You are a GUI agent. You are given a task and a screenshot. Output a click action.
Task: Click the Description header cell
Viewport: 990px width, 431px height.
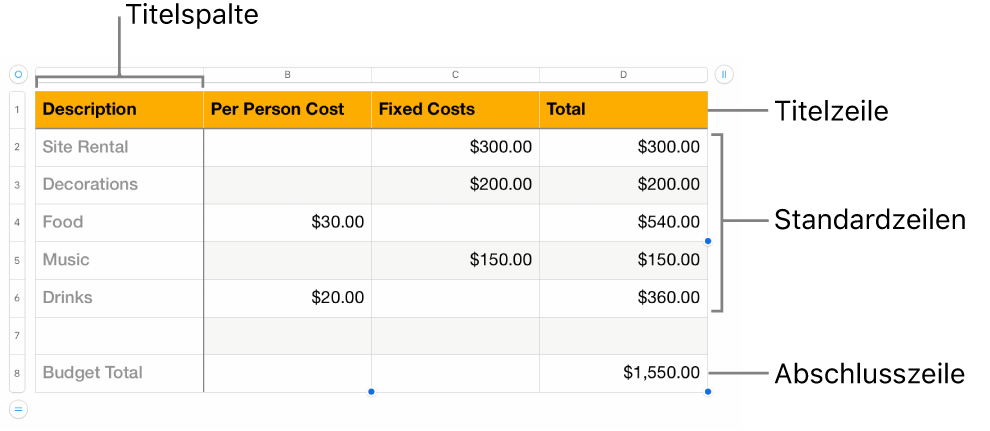click(119, 109)
